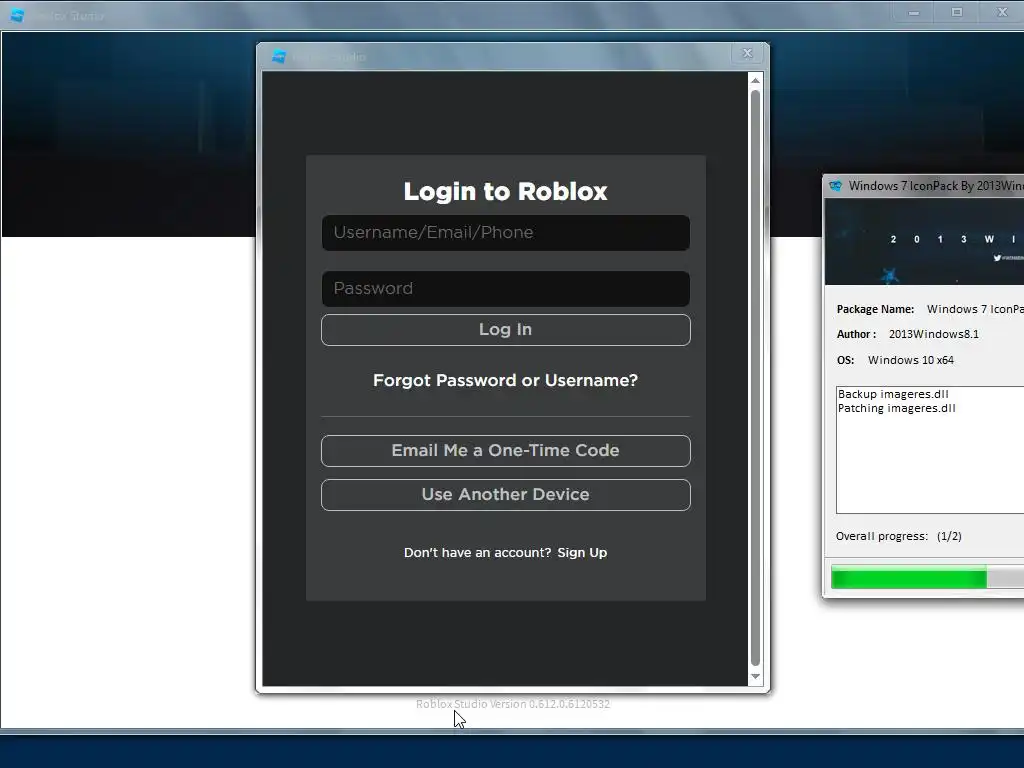Click the login dialog vertical scrollbar thumb
Viewport: 1024px width, 768px height.
point(755,378)
